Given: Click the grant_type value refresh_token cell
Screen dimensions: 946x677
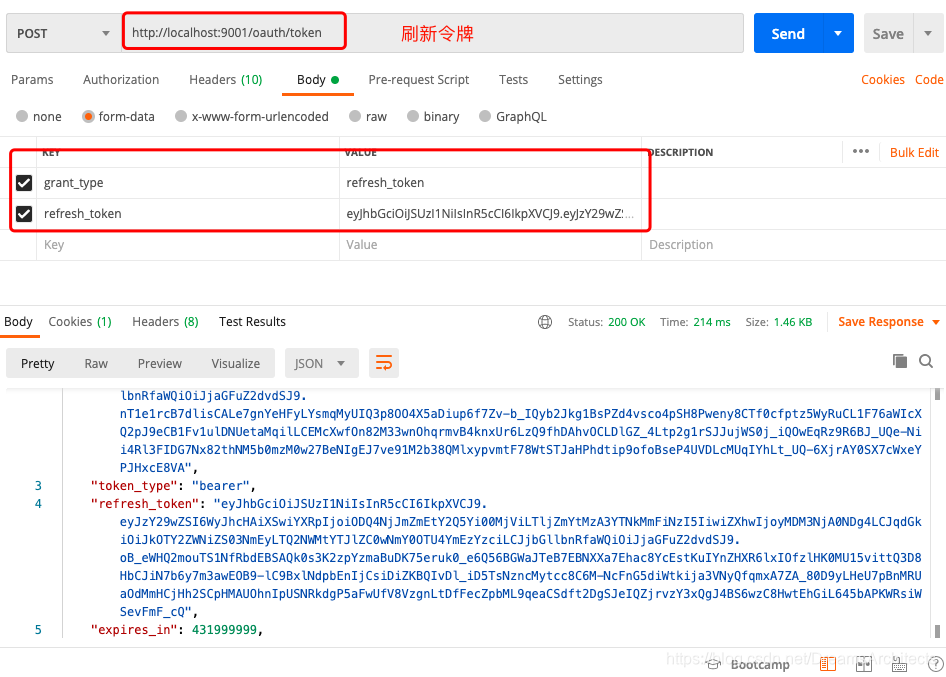Looking at the screenshot, I should pyautogui.click(x=490, y=182).
